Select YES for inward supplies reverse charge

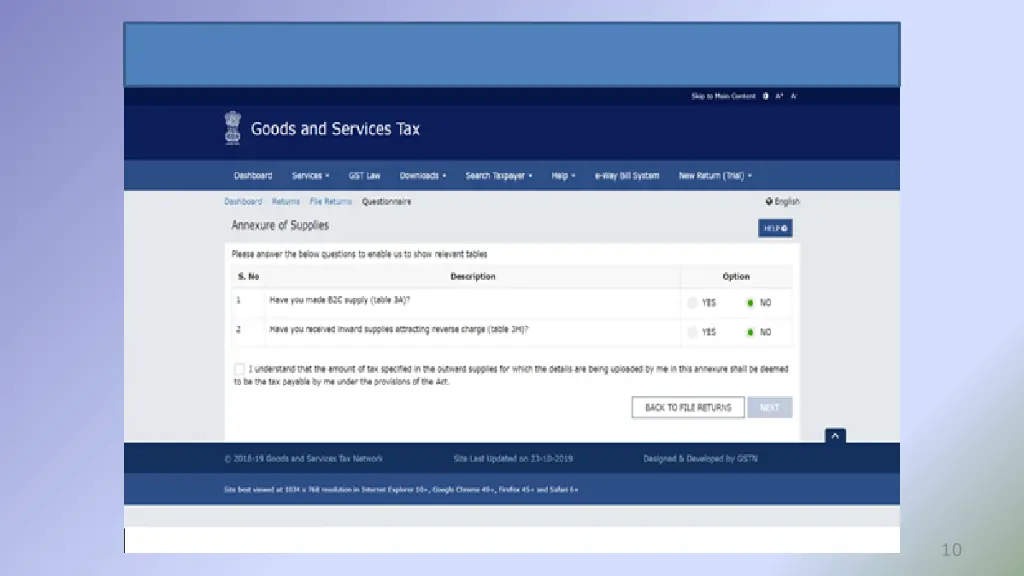693,332
